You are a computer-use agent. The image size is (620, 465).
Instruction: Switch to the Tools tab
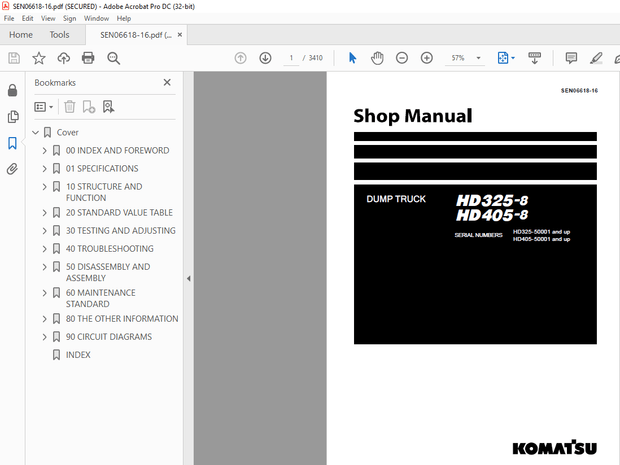click(x=59, y=34)
